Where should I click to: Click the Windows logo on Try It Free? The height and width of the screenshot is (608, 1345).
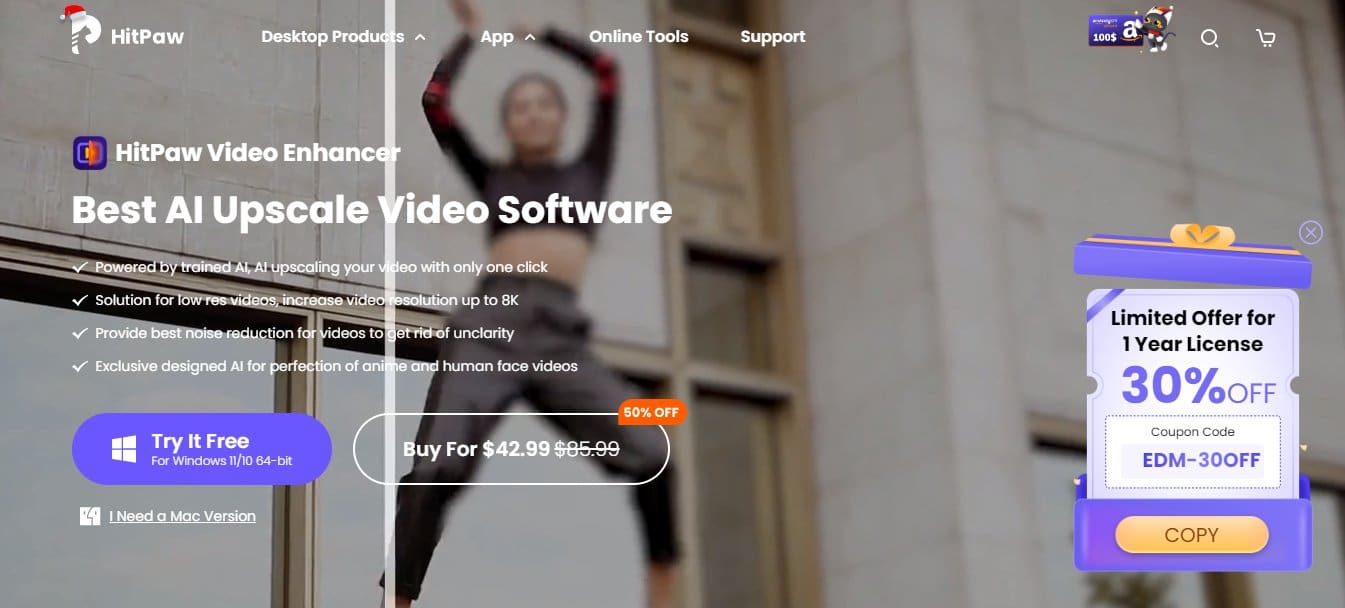pyautogui.click(x=124, y=449)
